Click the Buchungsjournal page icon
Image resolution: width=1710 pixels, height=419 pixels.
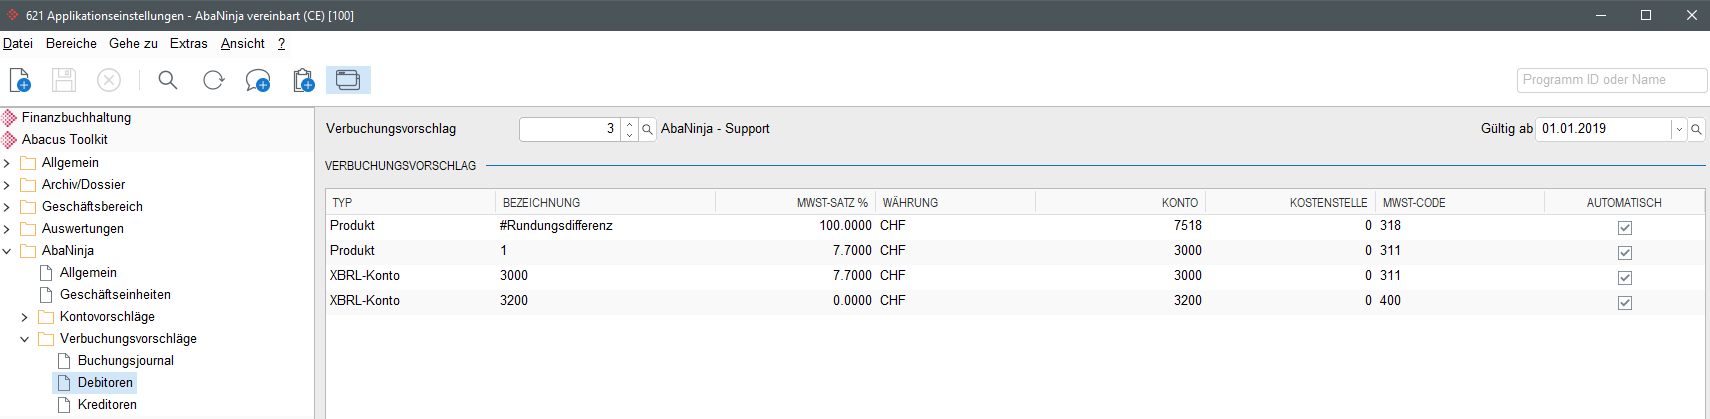(x=64, y=361)
